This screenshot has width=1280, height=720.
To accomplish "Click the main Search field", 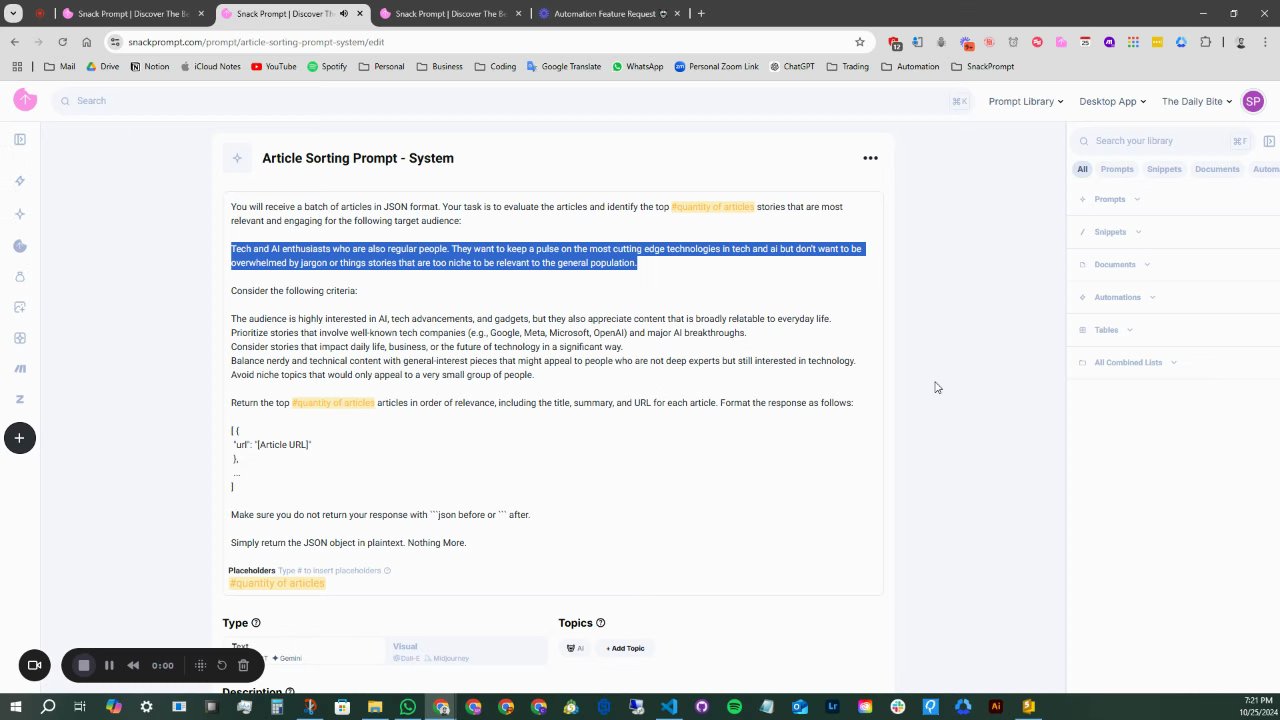I will 510,101.
